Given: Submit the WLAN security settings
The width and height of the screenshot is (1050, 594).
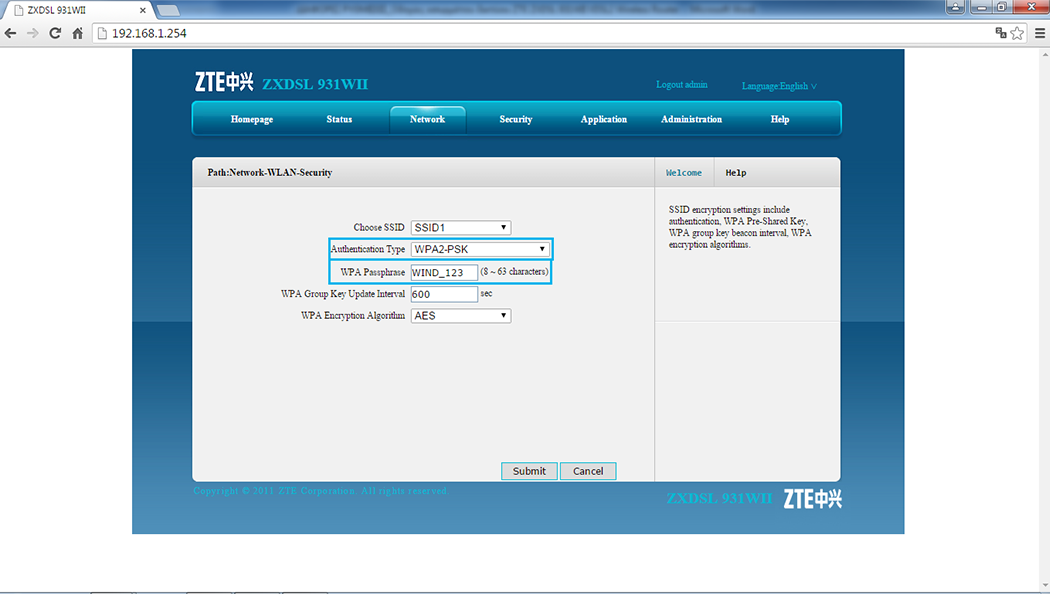Looking at the screenshot, I should click(x=529, y=471).
